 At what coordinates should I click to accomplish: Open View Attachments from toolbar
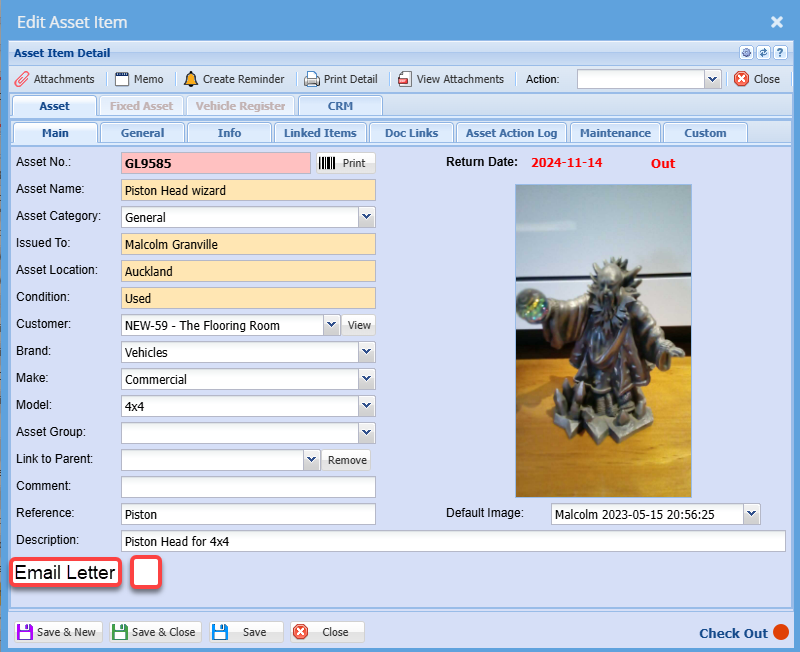pyautogui.click(x=404, y=79)
